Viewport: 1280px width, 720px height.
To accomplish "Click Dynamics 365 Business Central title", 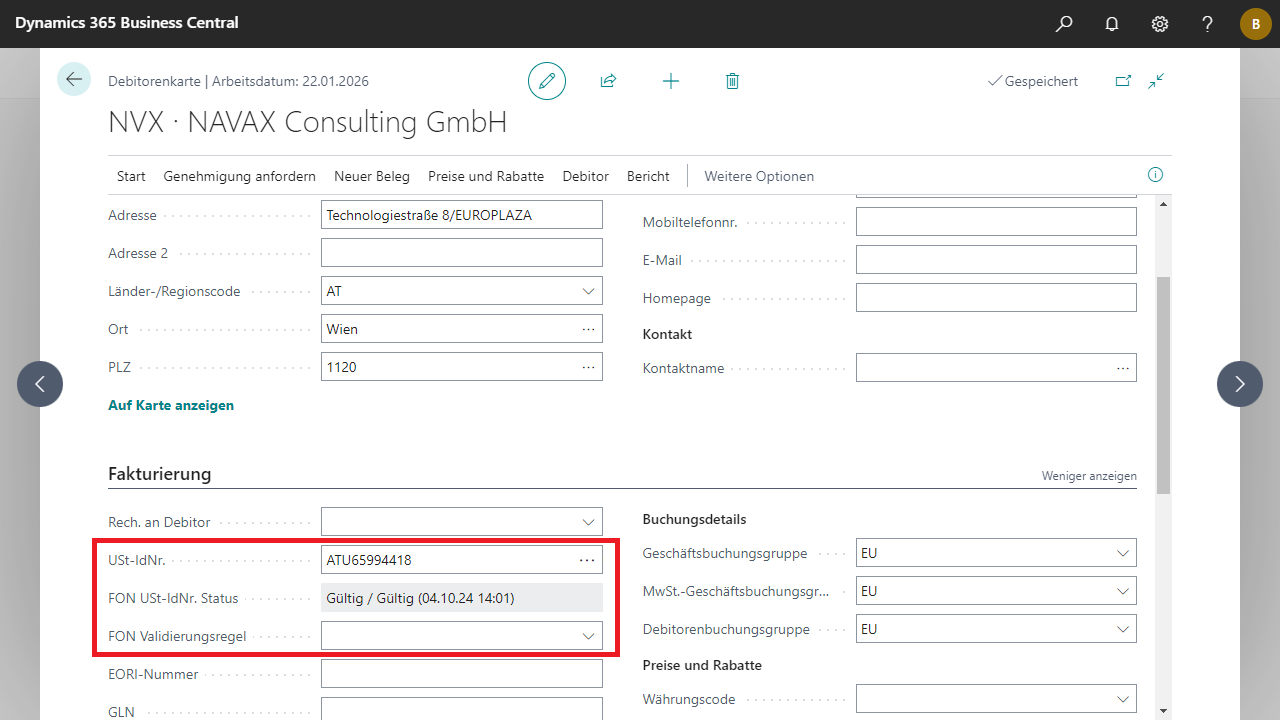I will click(127, 23).
